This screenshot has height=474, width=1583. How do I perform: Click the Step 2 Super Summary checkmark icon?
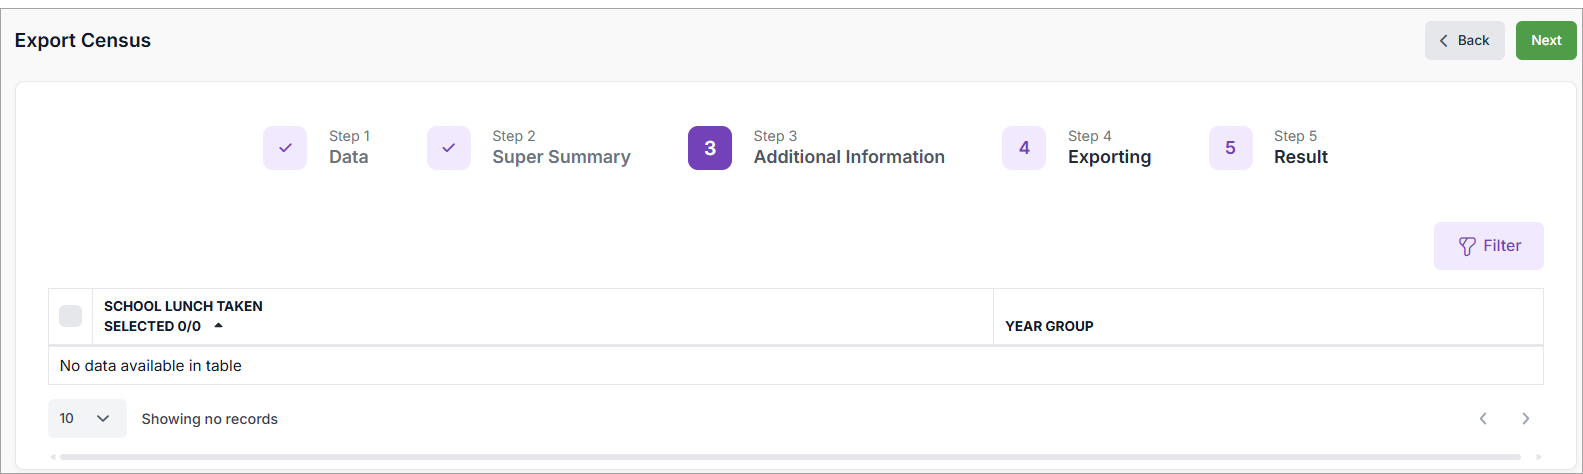(x=449, y=148)
